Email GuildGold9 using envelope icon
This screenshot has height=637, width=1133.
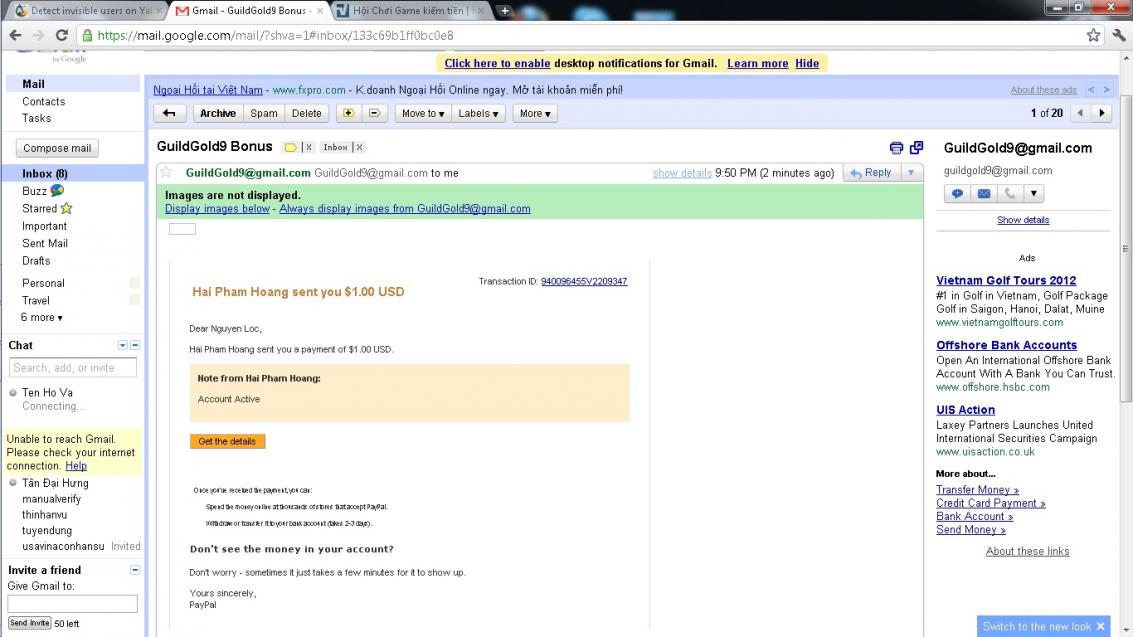[983, 194]
